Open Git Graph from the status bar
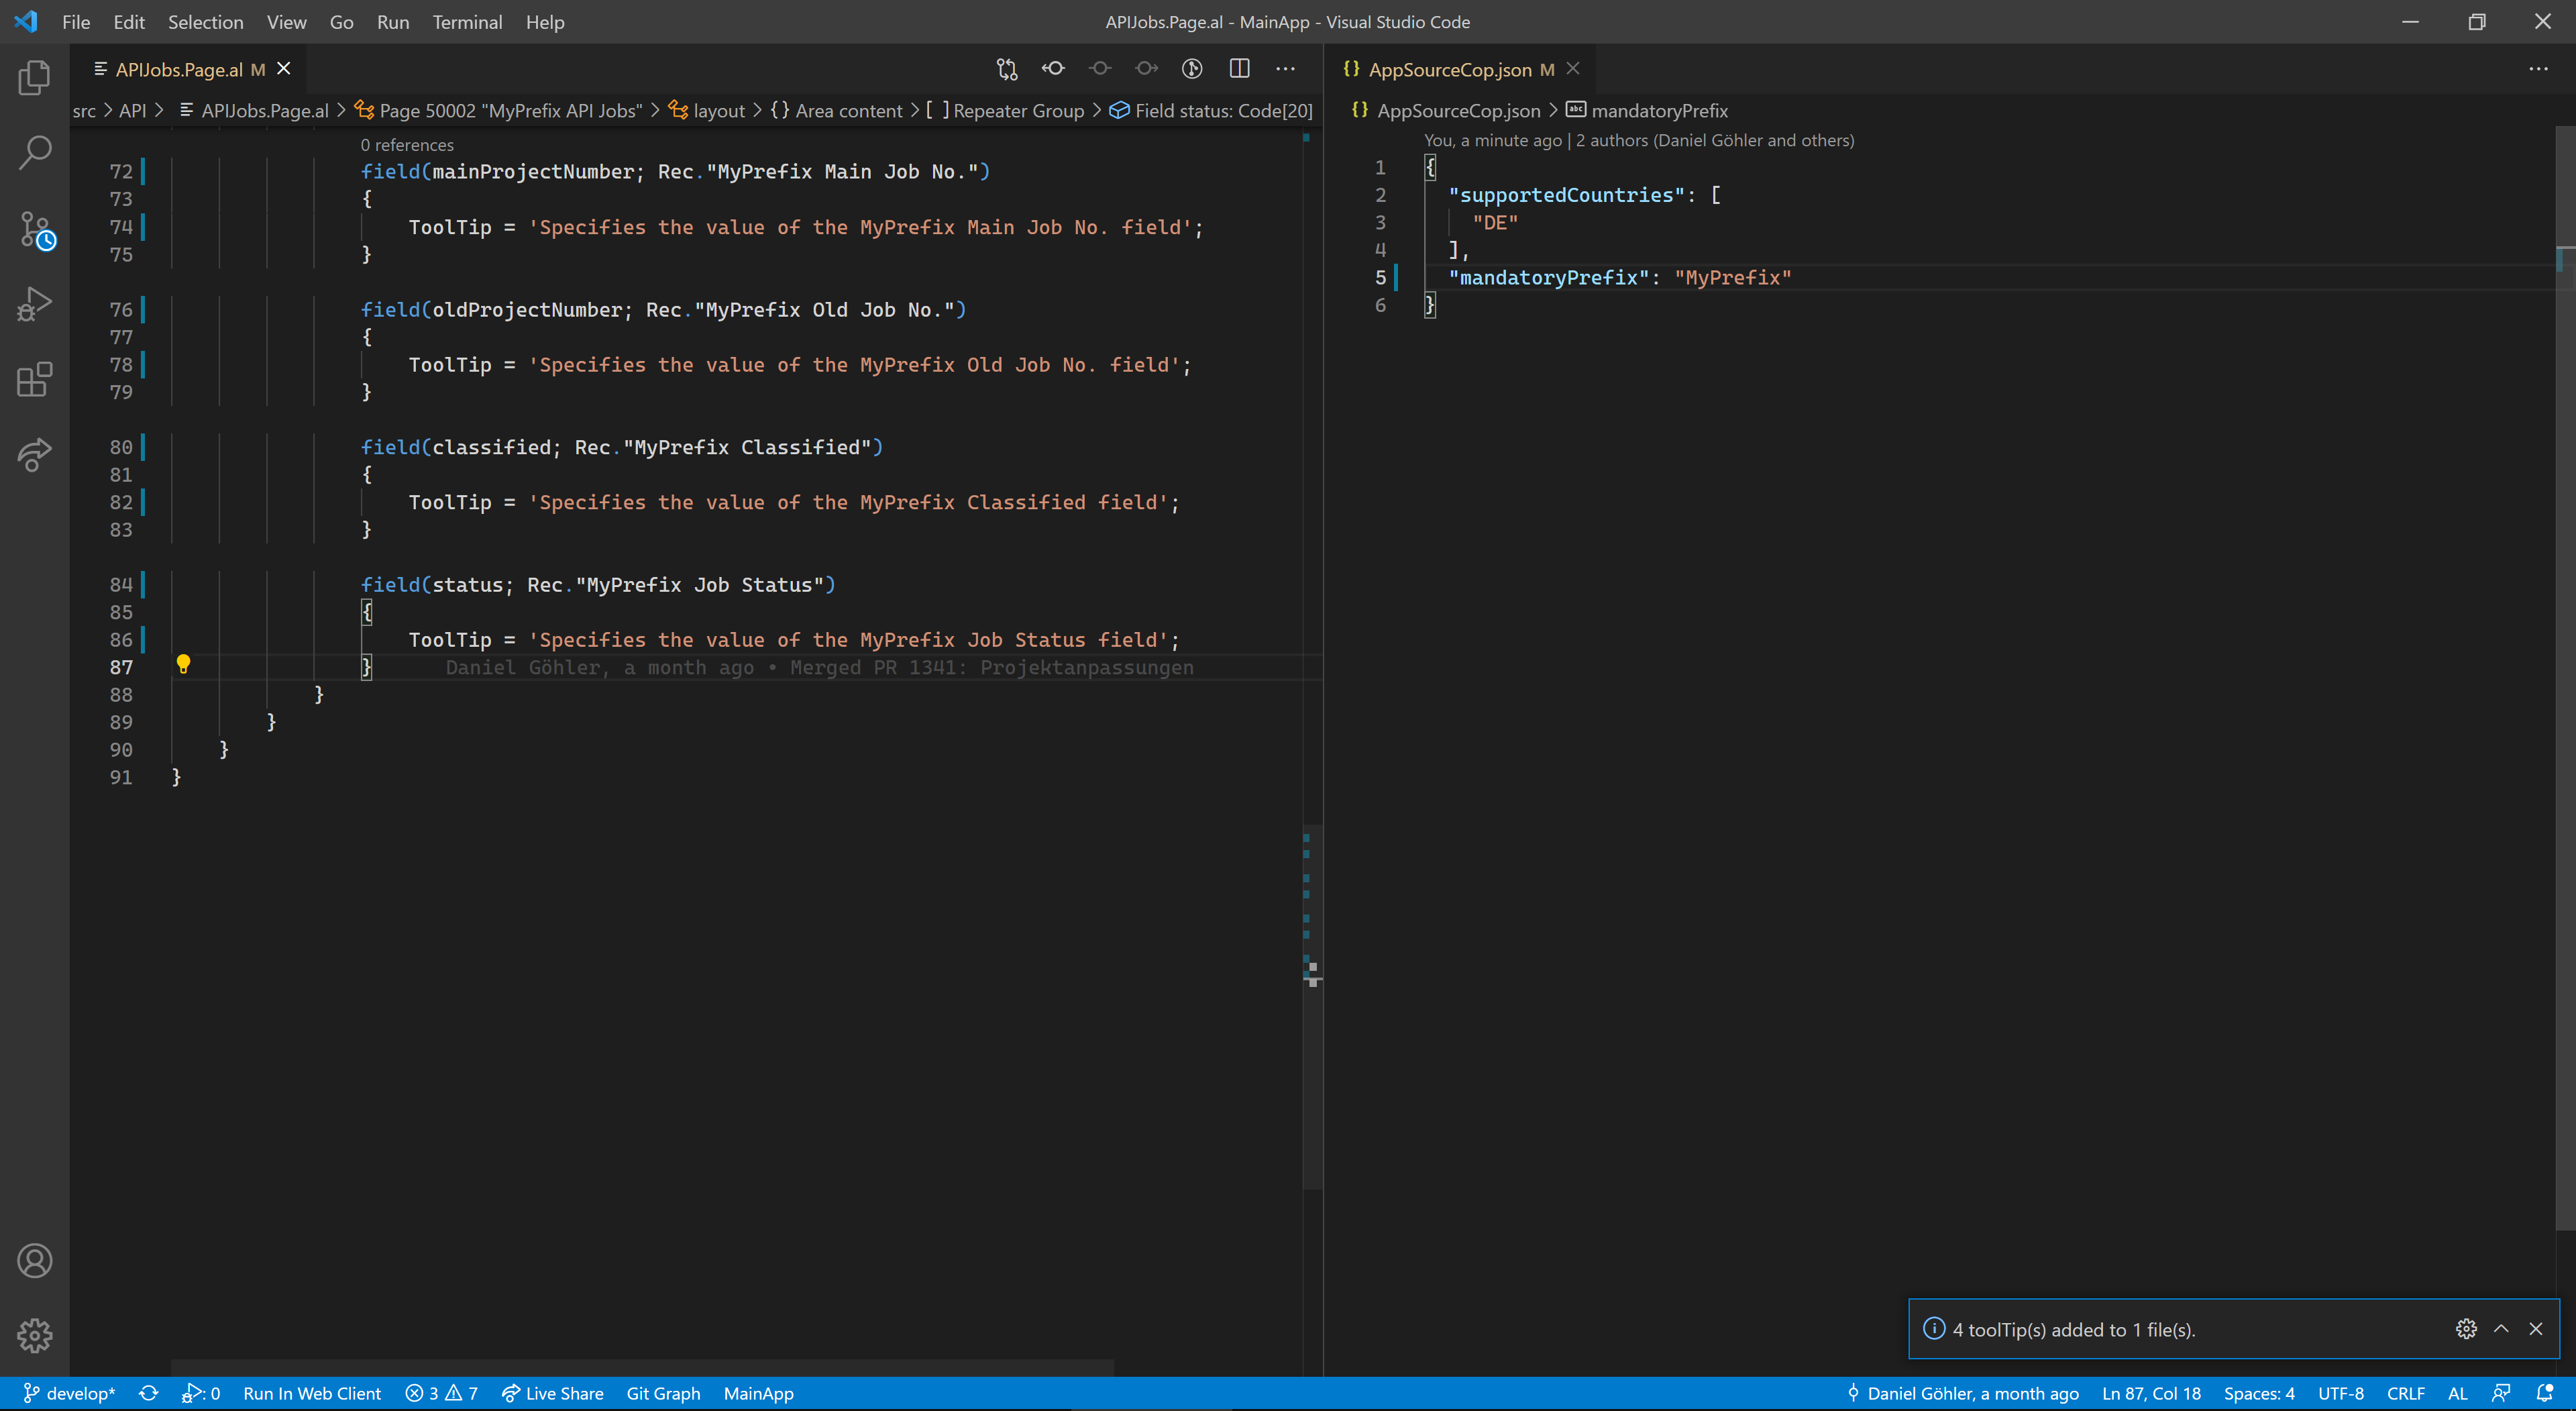 point(663,1392)
